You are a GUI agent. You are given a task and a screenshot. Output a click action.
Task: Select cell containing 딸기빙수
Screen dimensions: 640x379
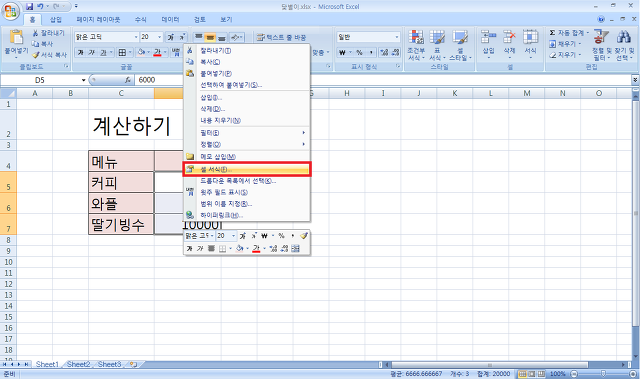[121, 224]
